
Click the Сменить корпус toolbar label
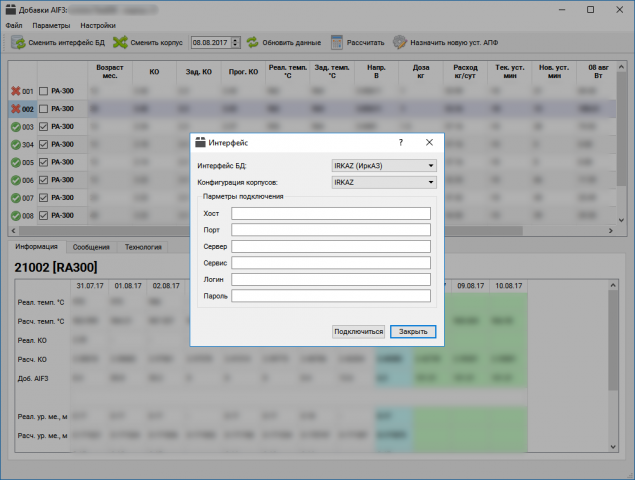[156, 43]
